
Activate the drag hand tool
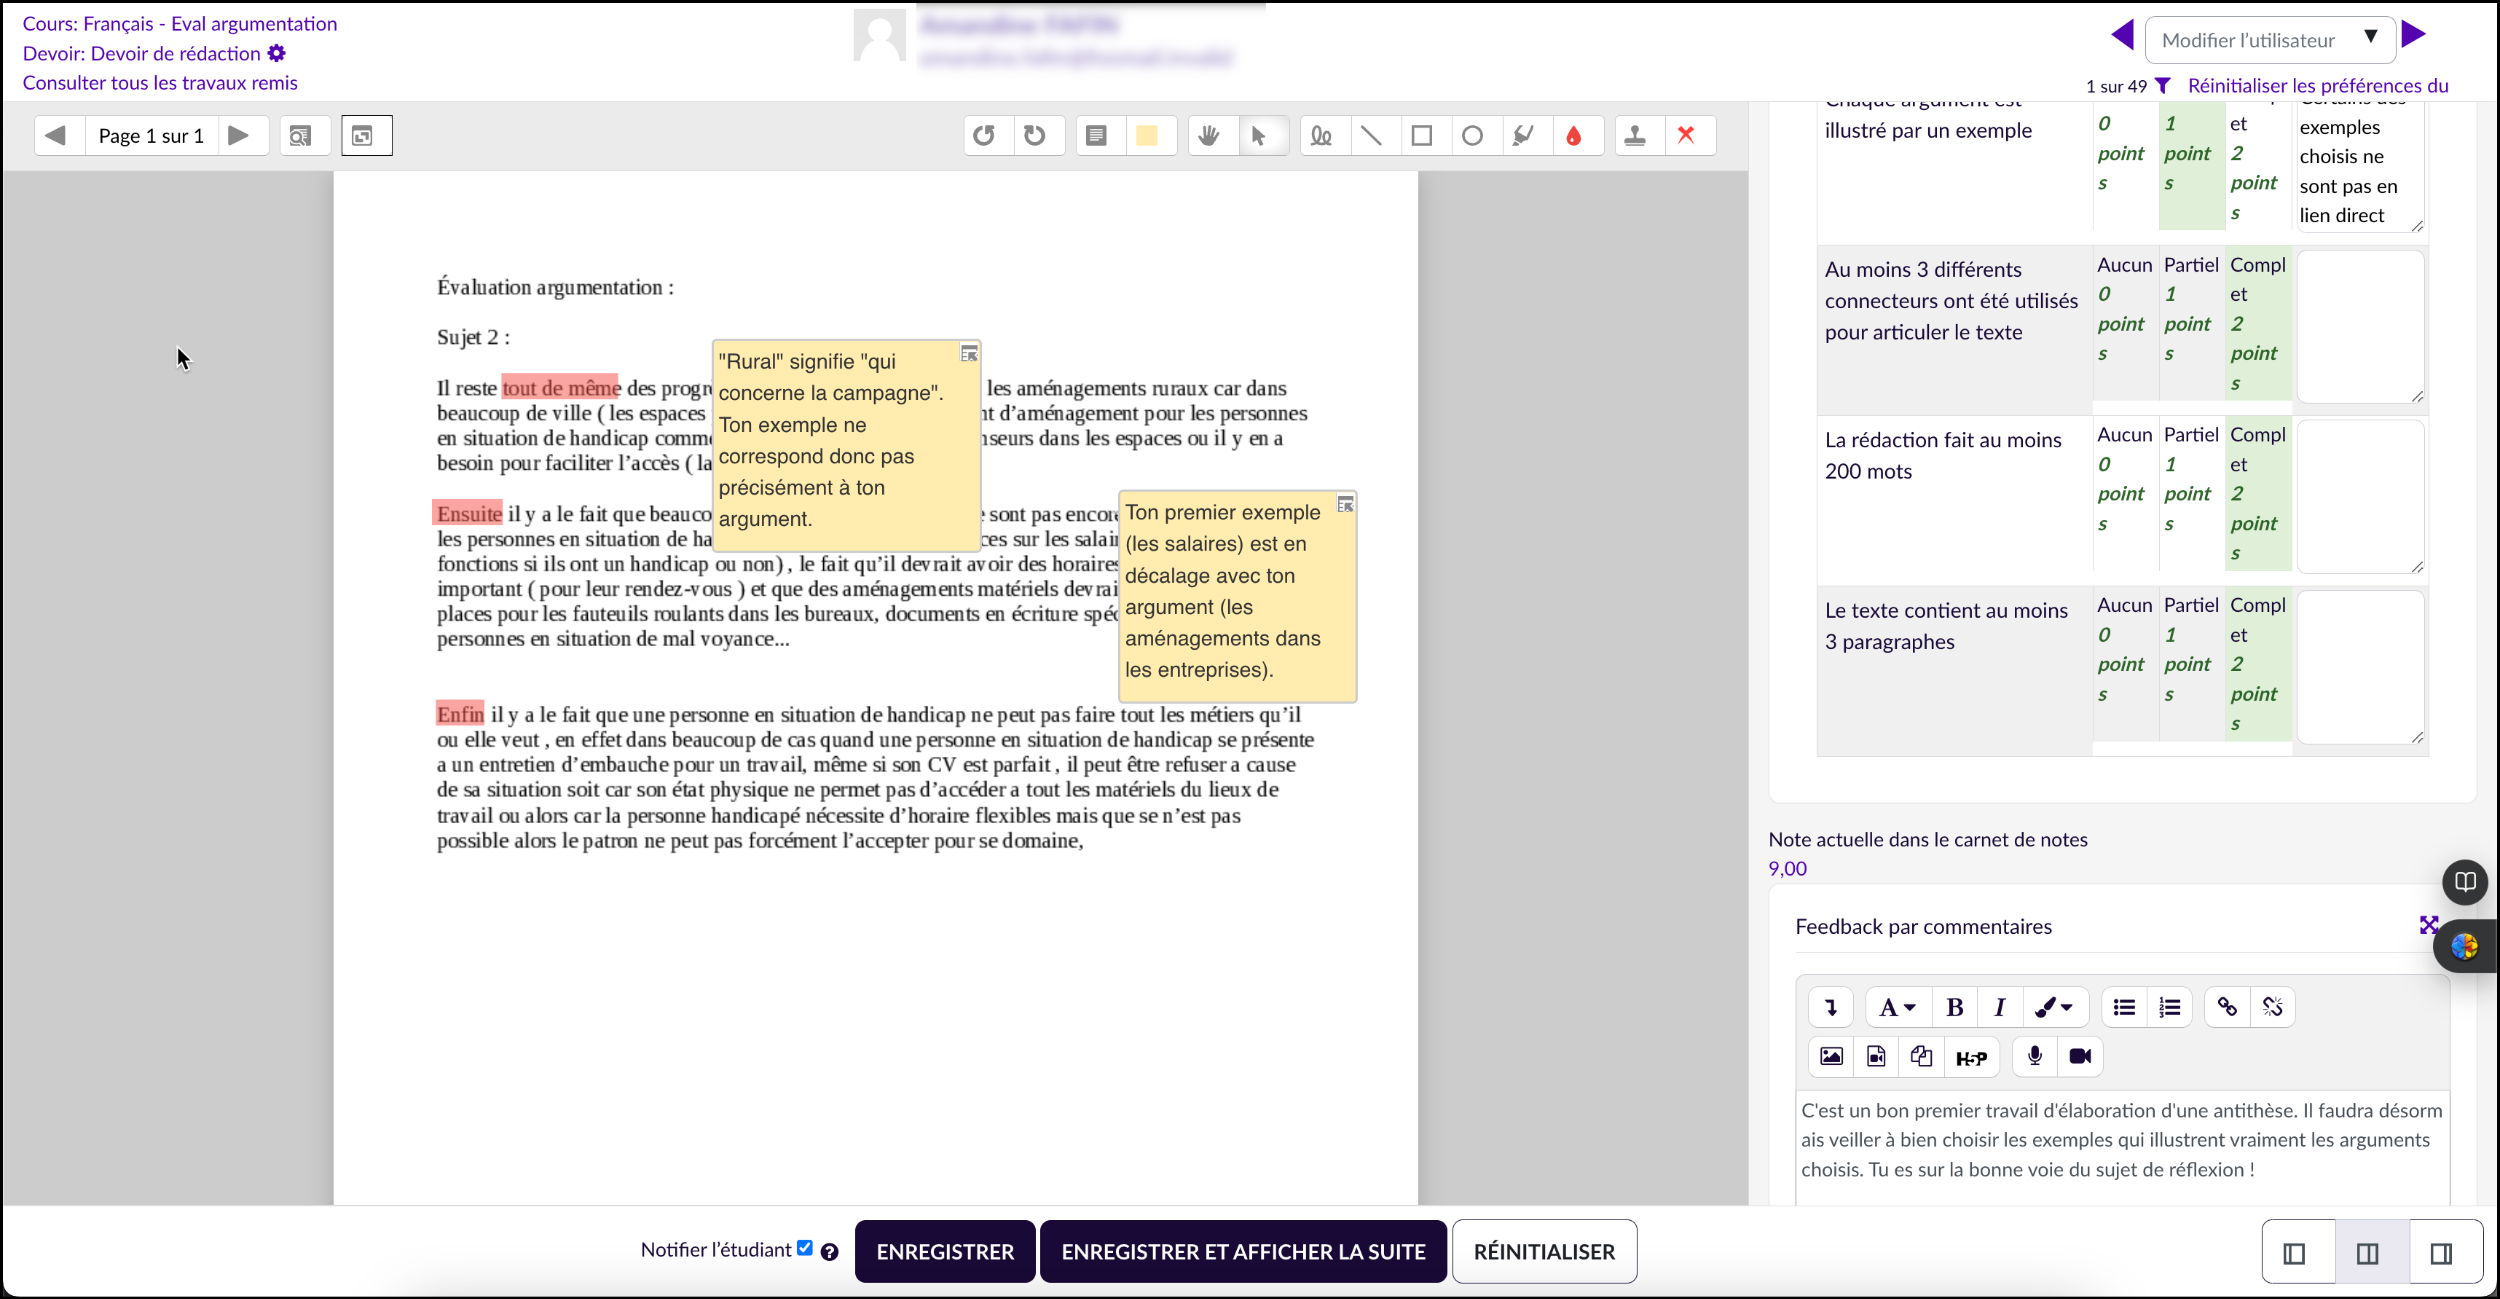click(x=1209, y=136)
